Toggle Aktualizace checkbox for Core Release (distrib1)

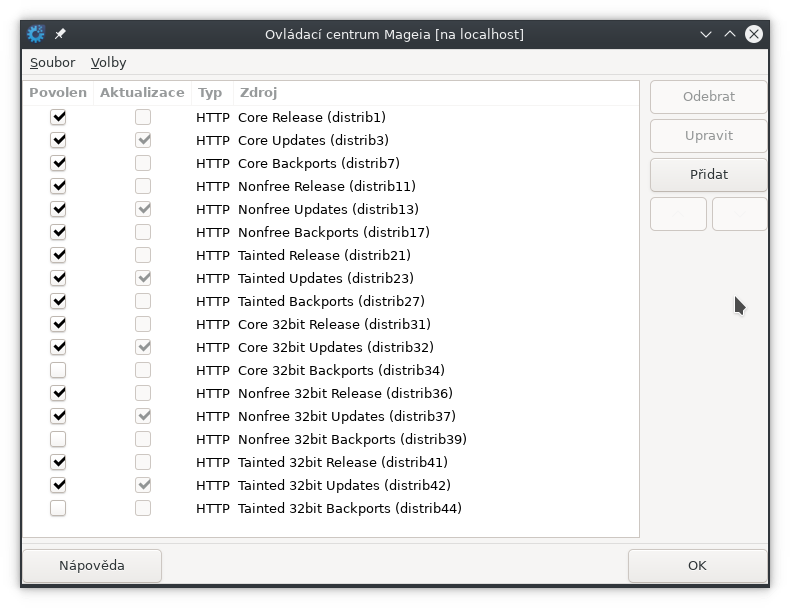pyautogui.click(x=143, y=117)
